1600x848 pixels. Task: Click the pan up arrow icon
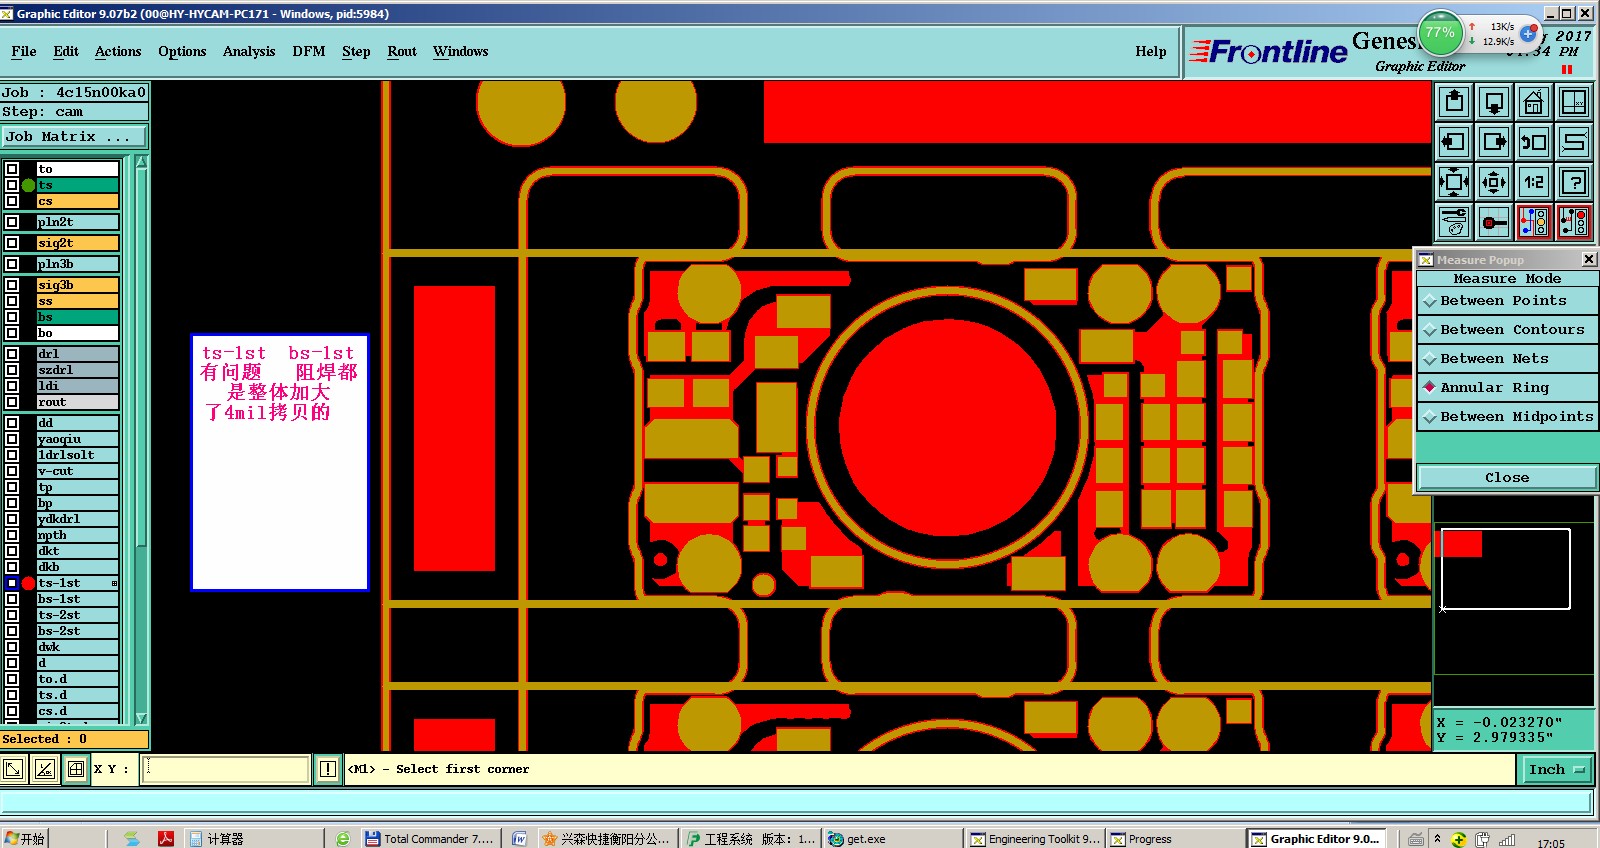pyautogui.click(x=1454, y=102)
